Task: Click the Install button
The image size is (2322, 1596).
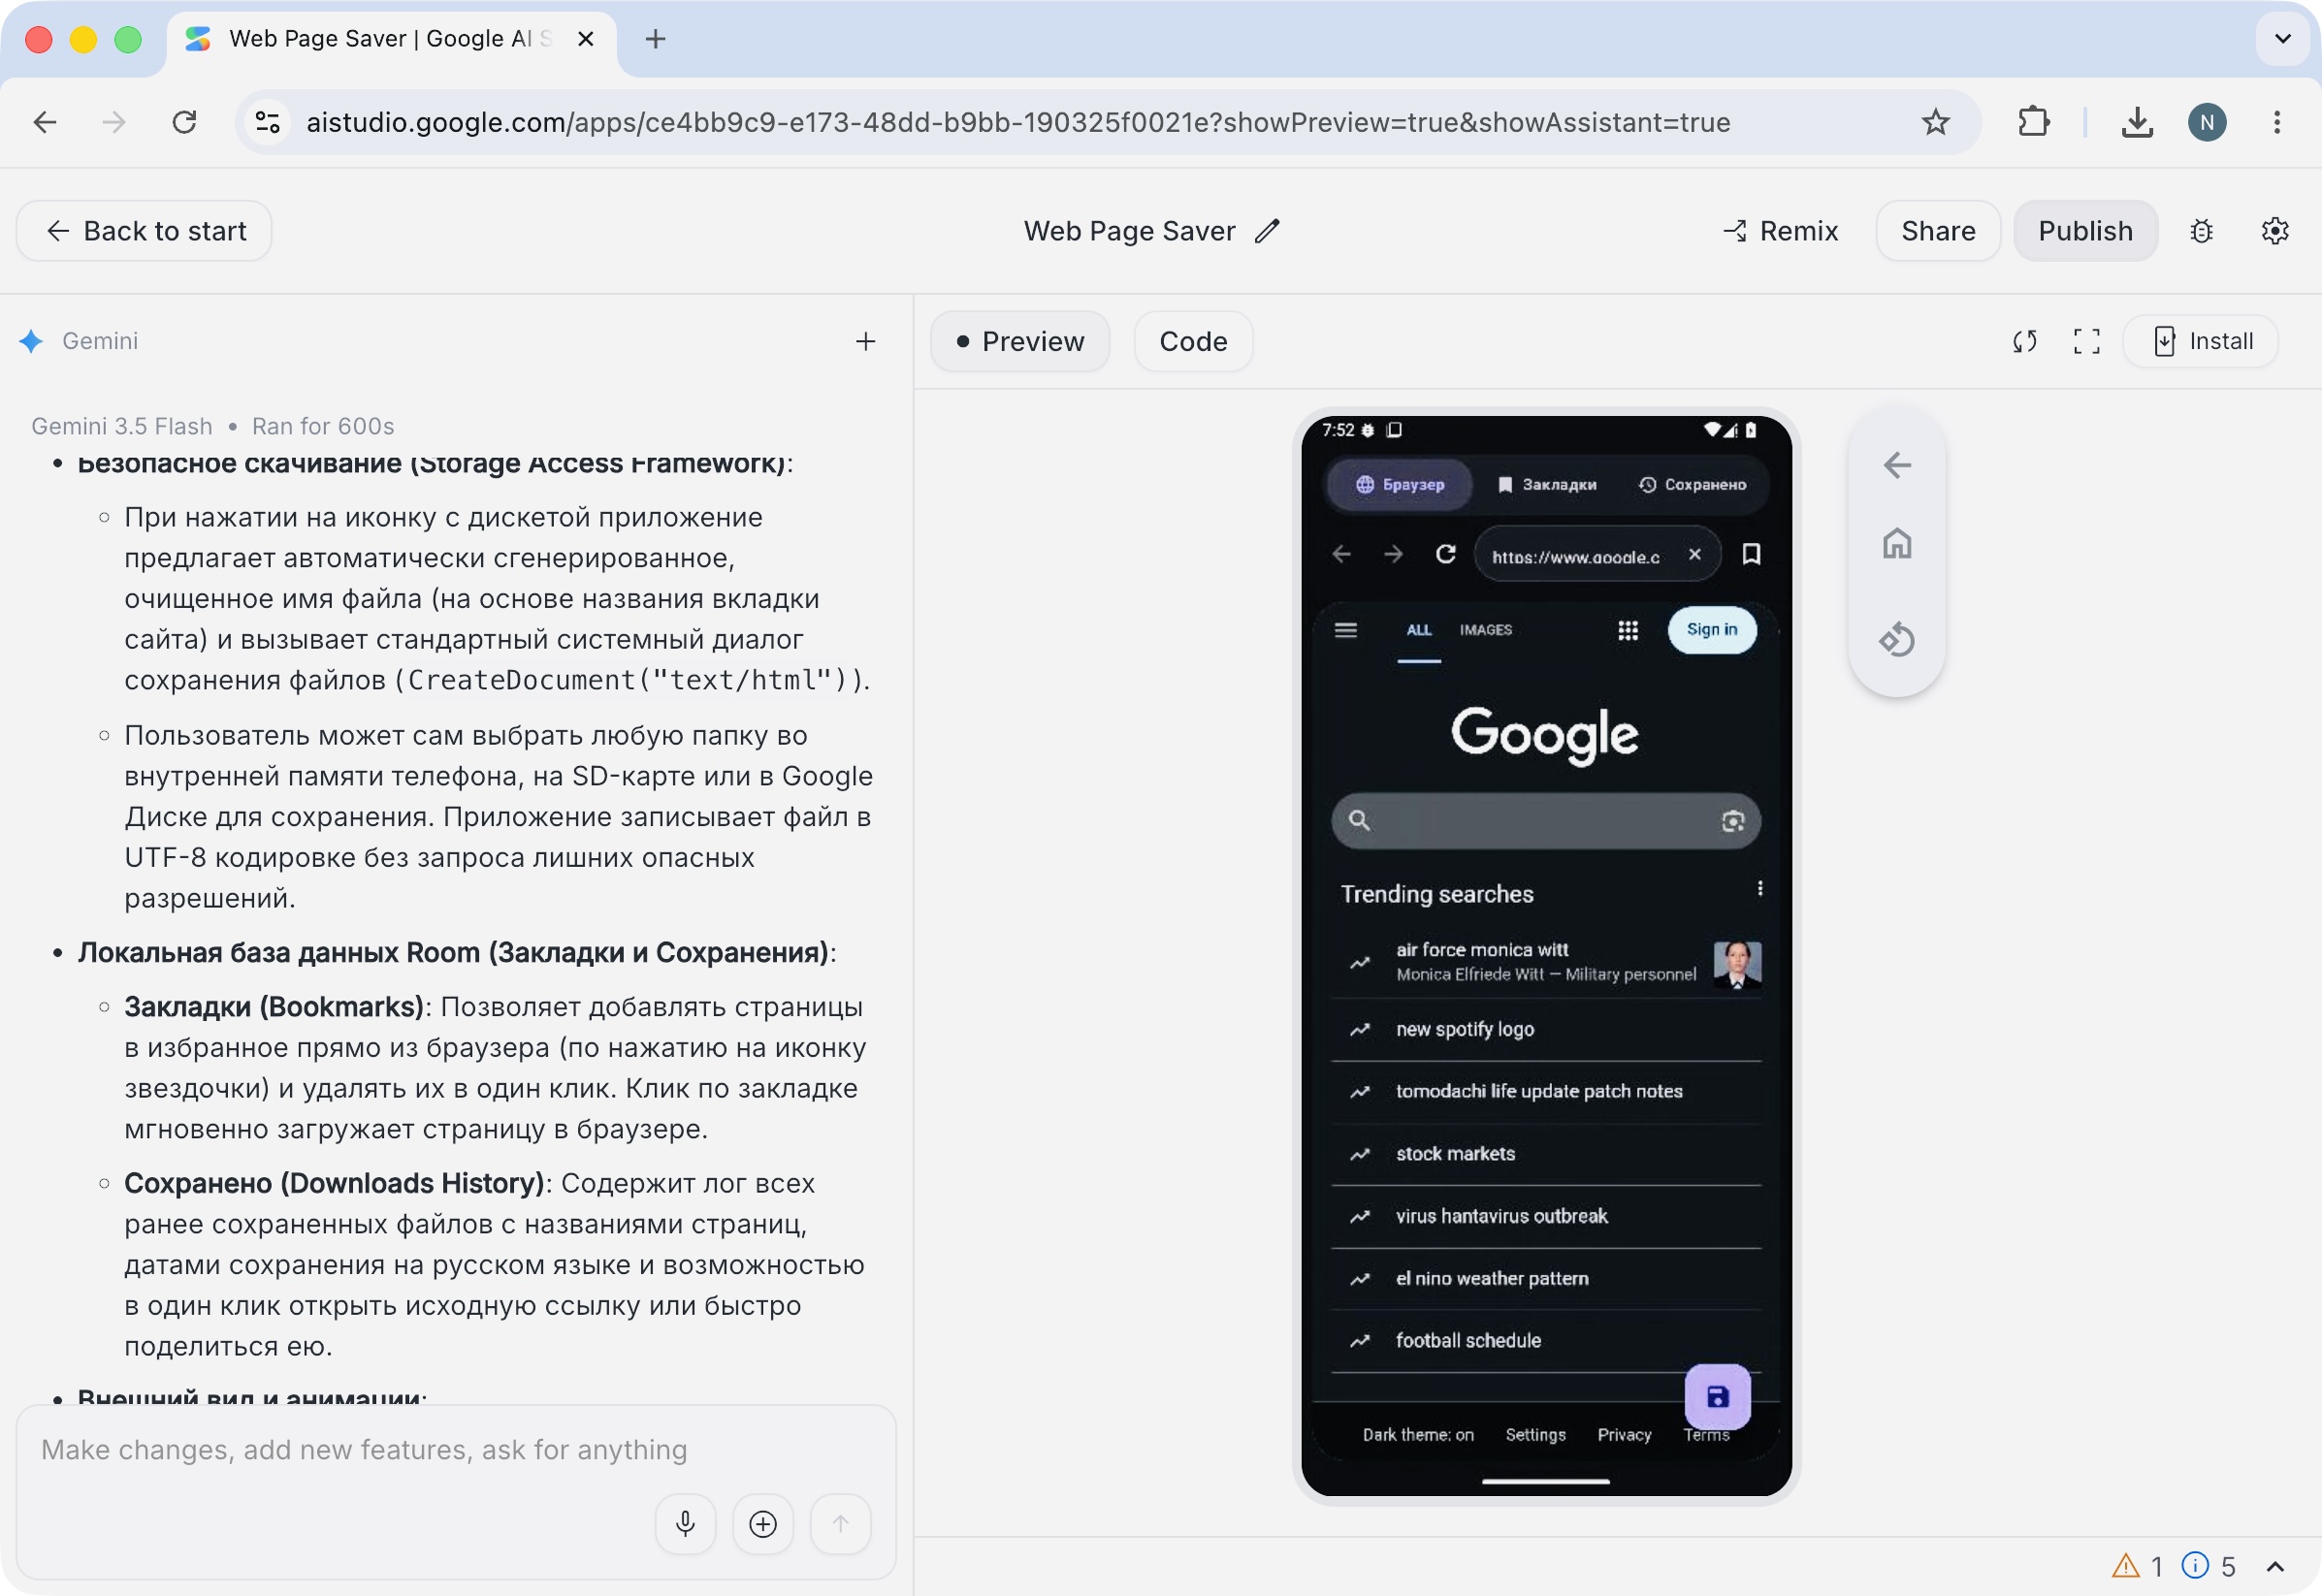Action: pyautogui.click(x=2202, y=341)
